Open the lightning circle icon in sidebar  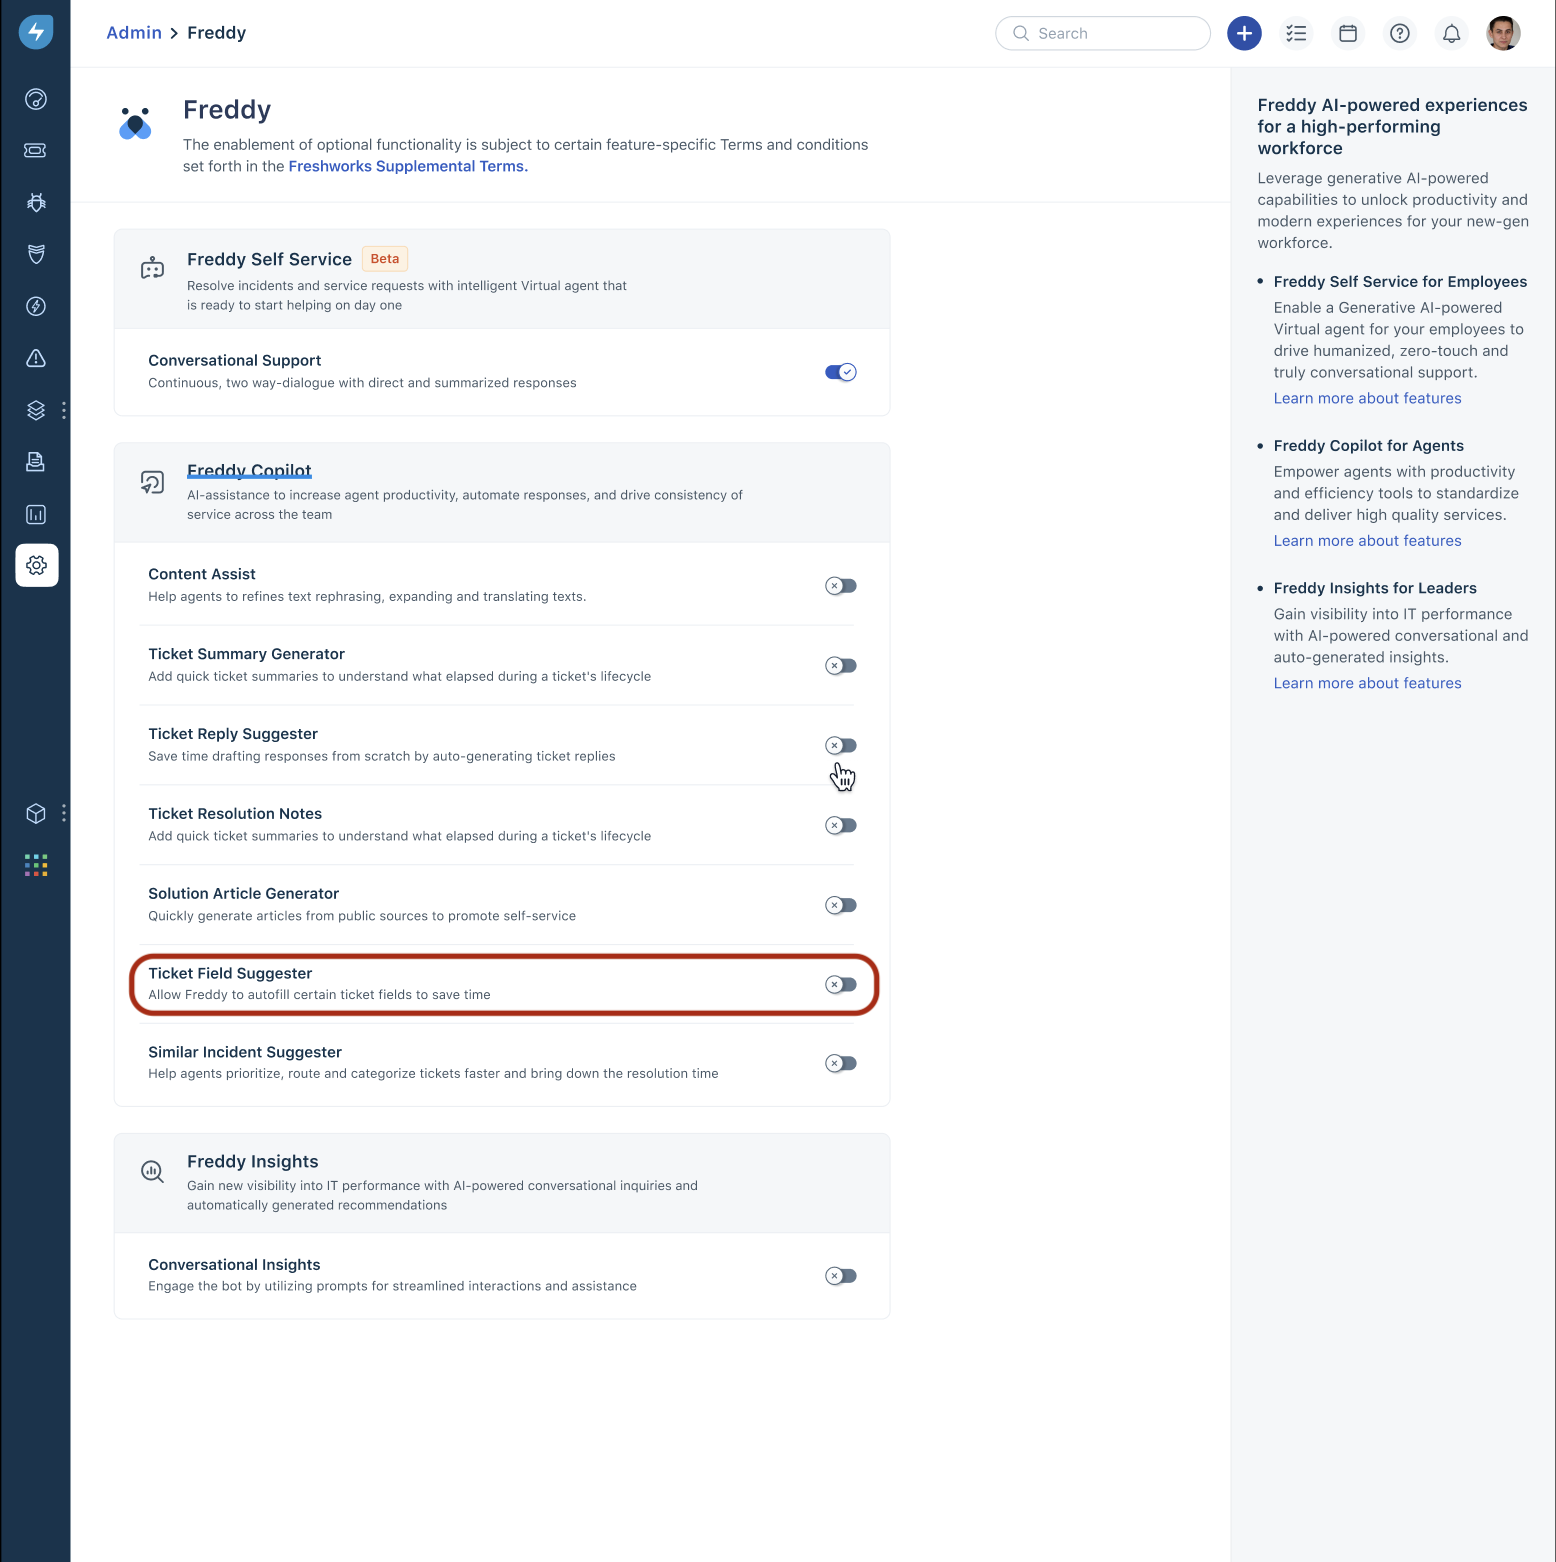(36, 306)
